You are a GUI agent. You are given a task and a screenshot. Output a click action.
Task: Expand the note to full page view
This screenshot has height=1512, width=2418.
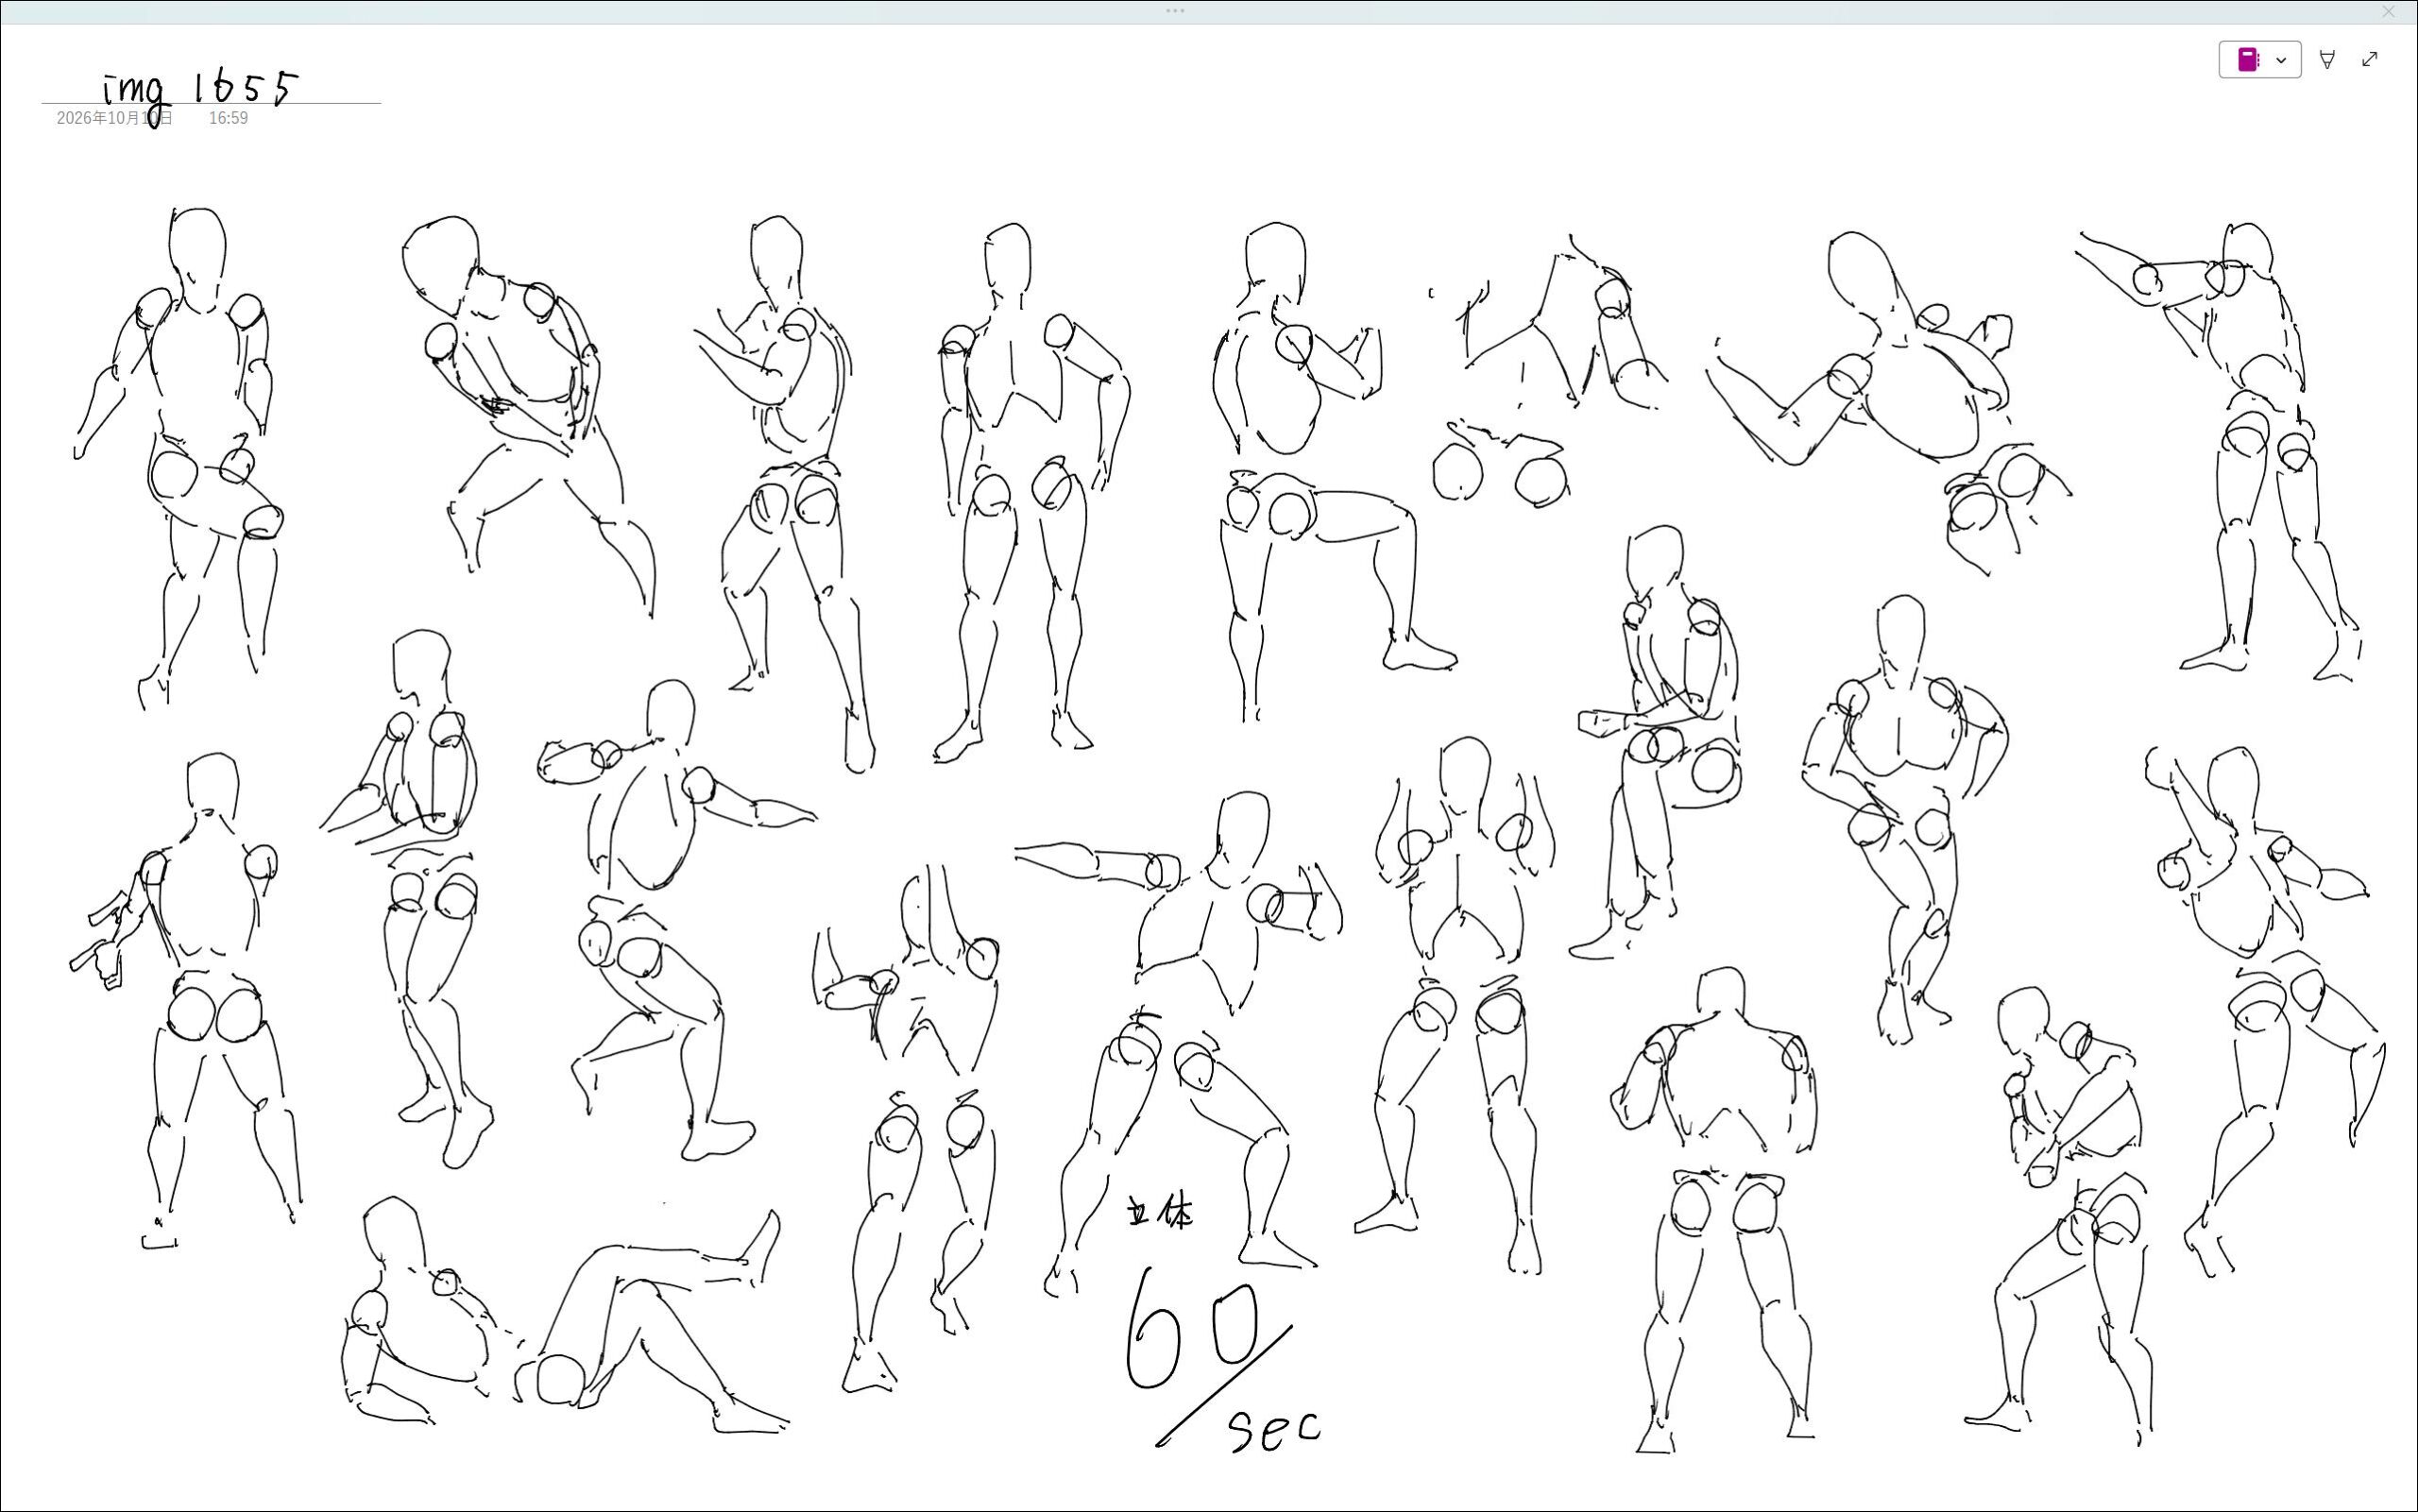tap(2369, 60)
